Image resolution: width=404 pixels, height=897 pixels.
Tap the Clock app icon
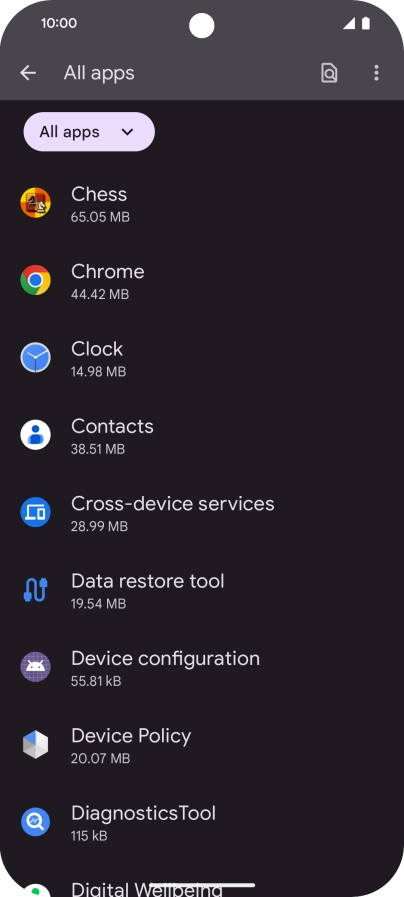[35, 358]
